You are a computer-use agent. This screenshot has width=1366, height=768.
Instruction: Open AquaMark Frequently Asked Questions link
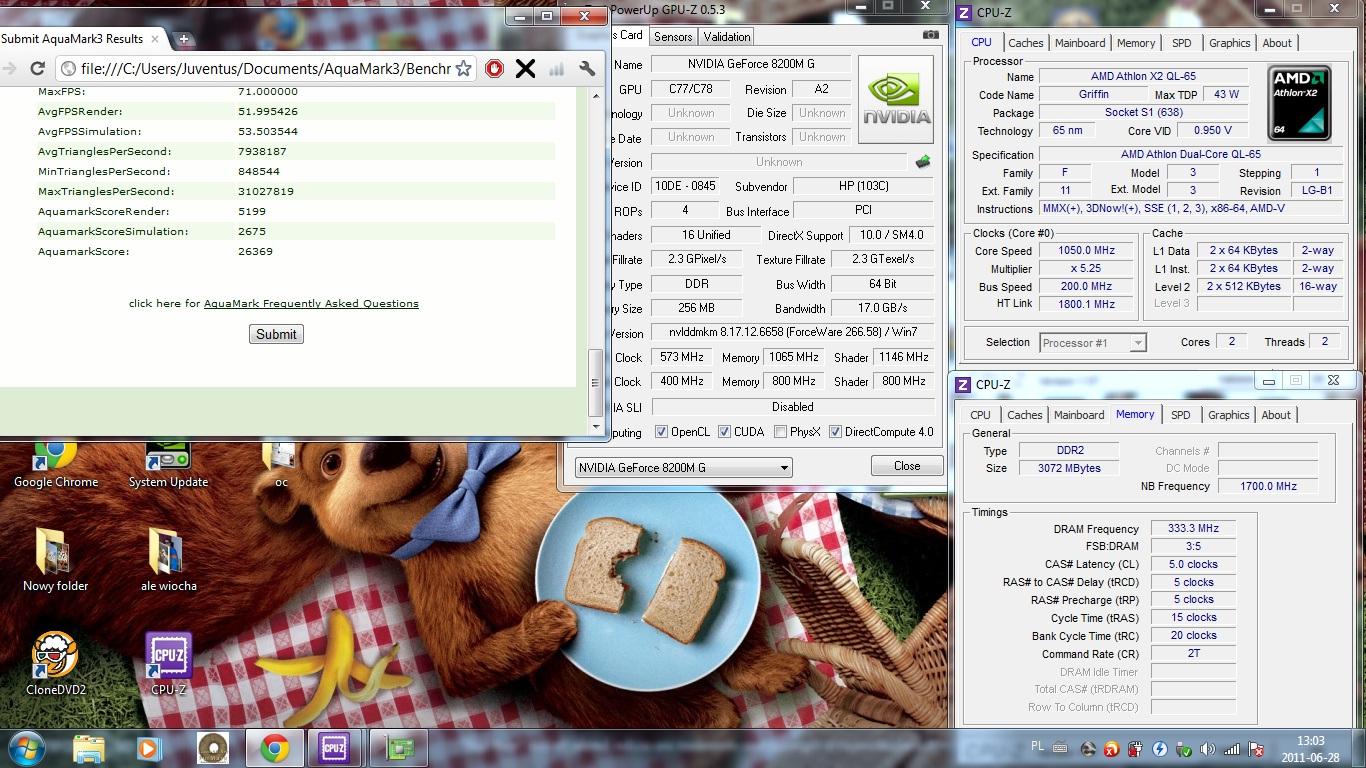pos(311,303)
